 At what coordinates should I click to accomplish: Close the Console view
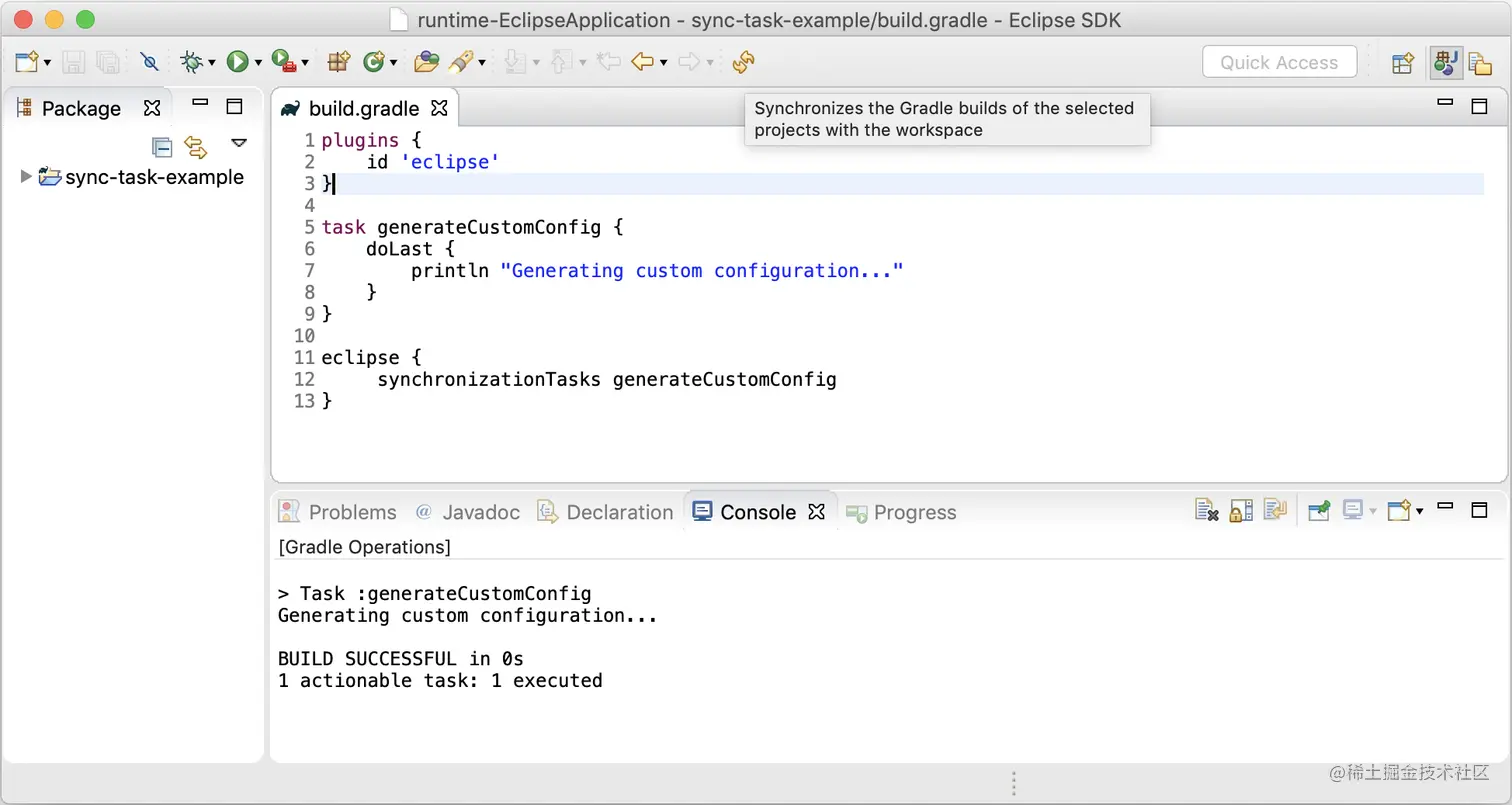point(817,512)
